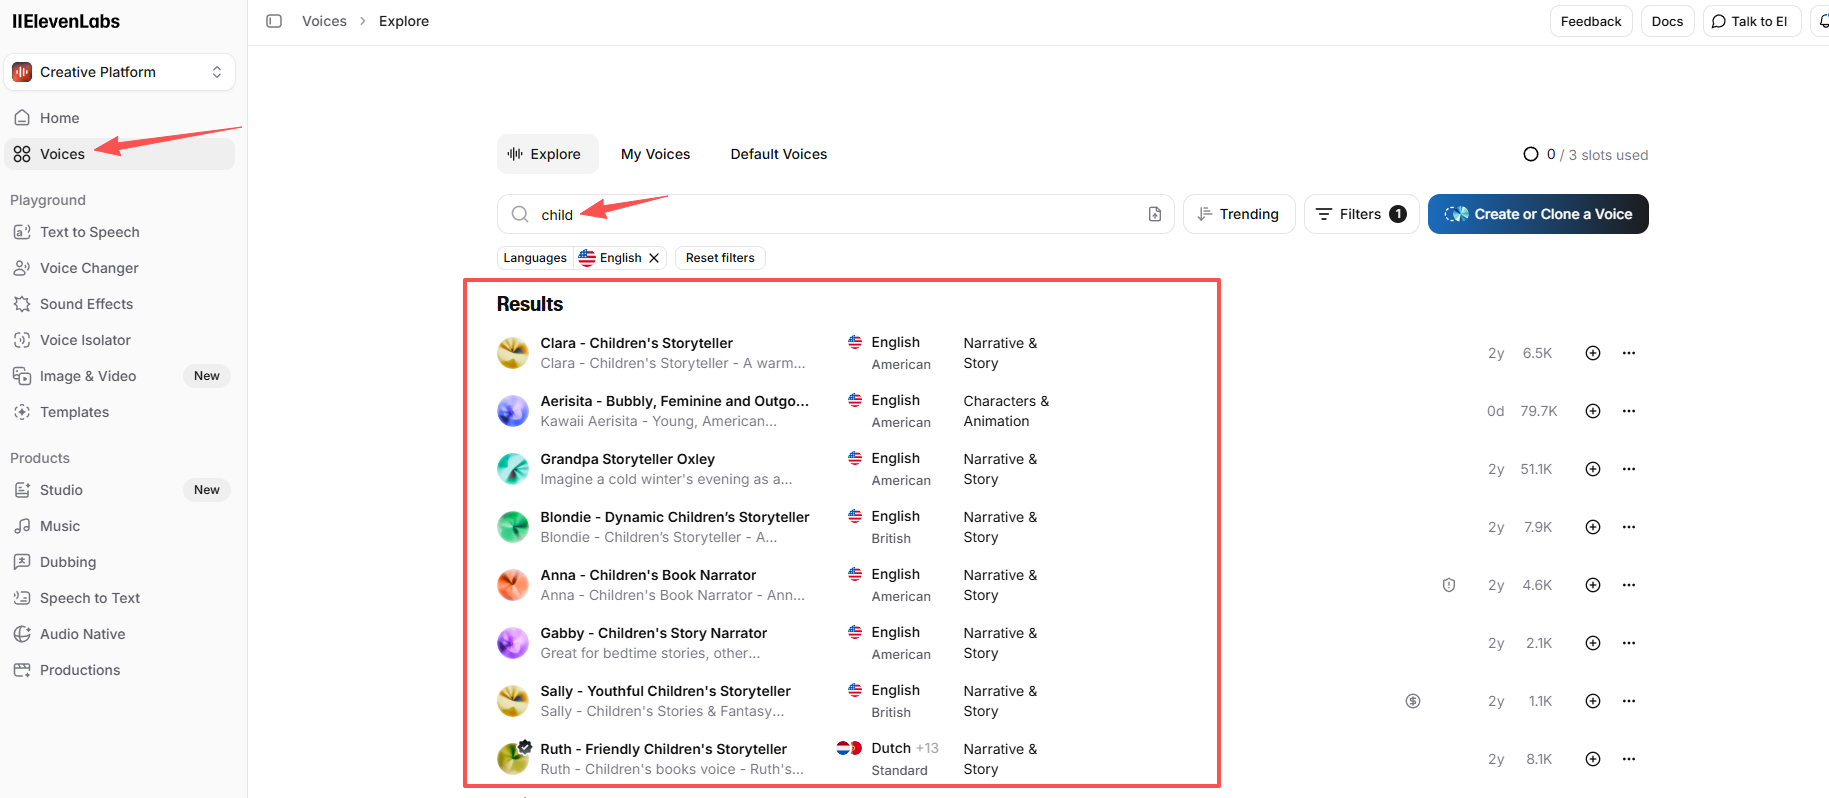Remove the English language filter
This screenshot has width=1829, height=798.
pos(654,258)
